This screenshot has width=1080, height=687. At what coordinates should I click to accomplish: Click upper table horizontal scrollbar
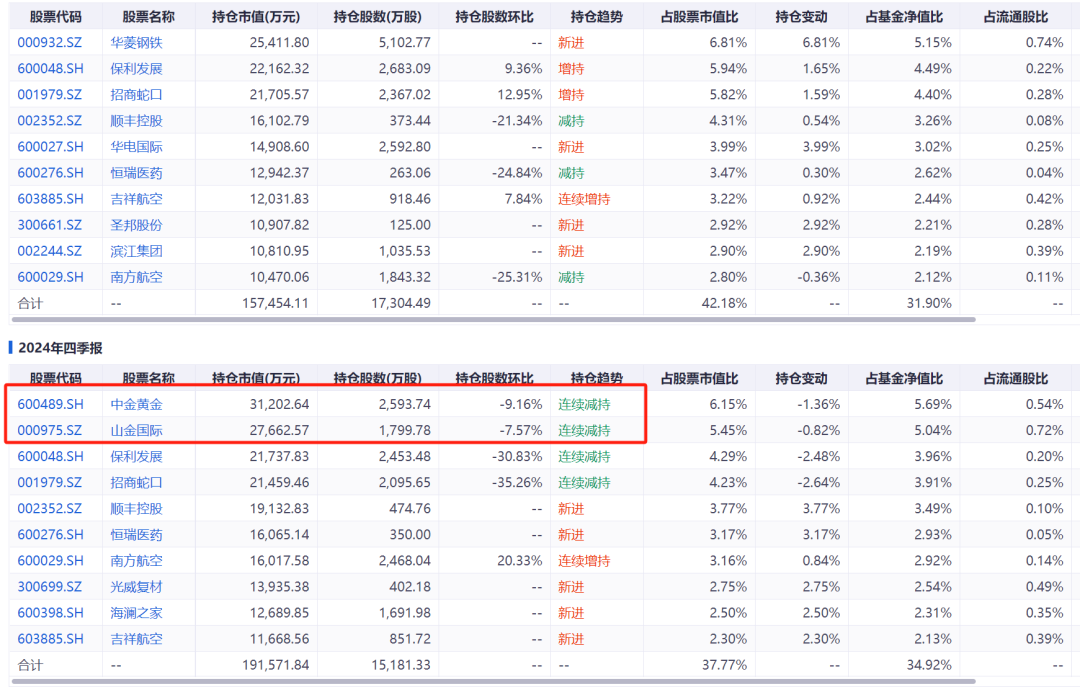click(493, 320)
